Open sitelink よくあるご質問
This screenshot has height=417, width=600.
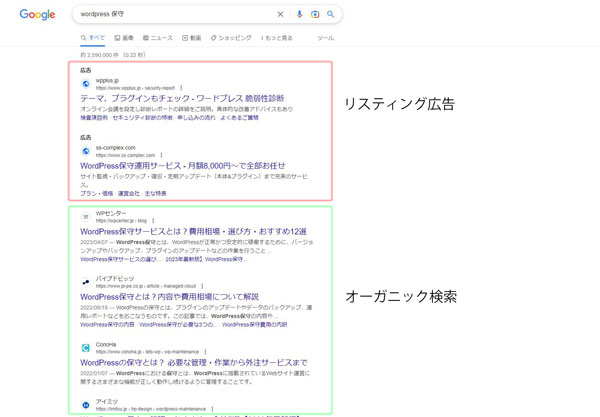pyautogui.click(x=239, y=117)
